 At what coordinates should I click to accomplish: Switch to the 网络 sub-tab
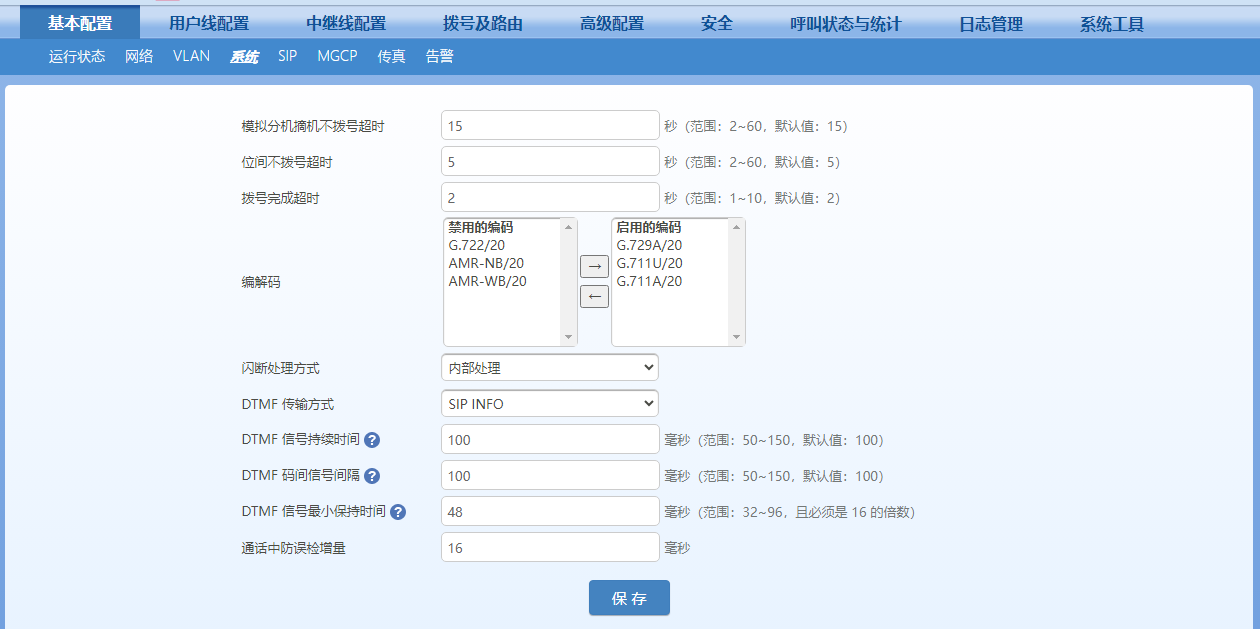pyautogui.click(x=138, y=57)
